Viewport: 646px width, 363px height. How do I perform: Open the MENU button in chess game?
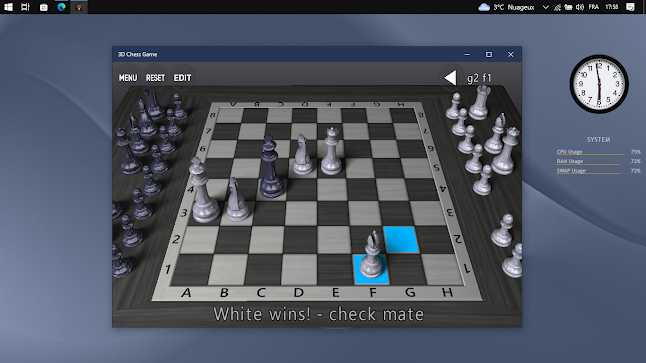128,78
